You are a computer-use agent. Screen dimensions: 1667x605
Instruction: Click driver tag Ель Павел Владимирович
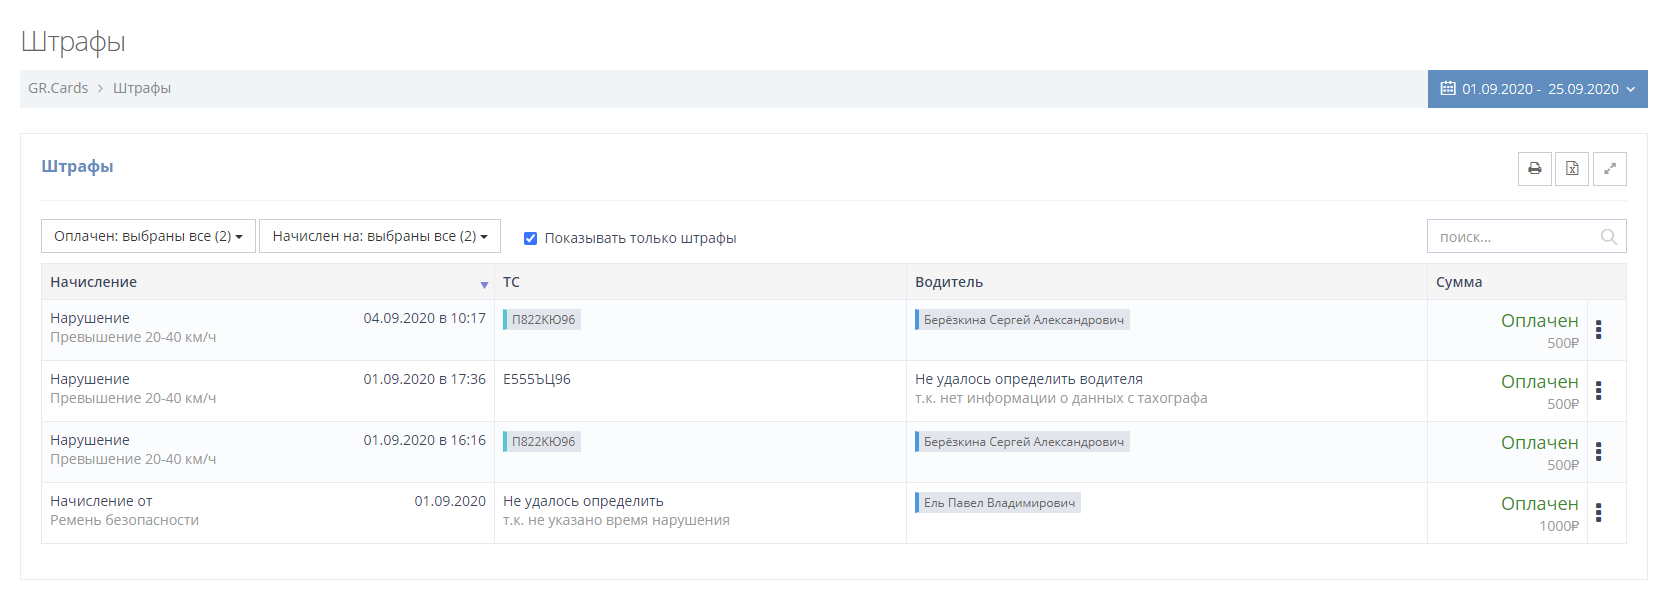(x=998, y=503)
